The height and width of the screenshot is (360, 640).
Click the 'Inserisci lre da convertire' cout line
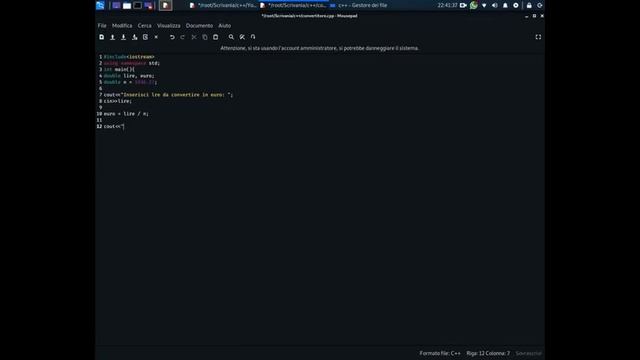[x=168, y=95]
